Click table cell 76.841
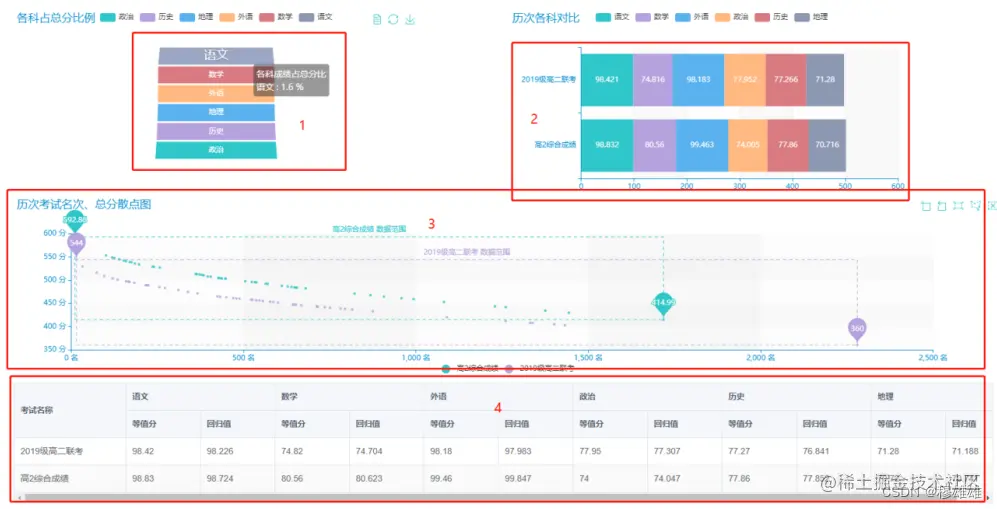 [816, 452]
